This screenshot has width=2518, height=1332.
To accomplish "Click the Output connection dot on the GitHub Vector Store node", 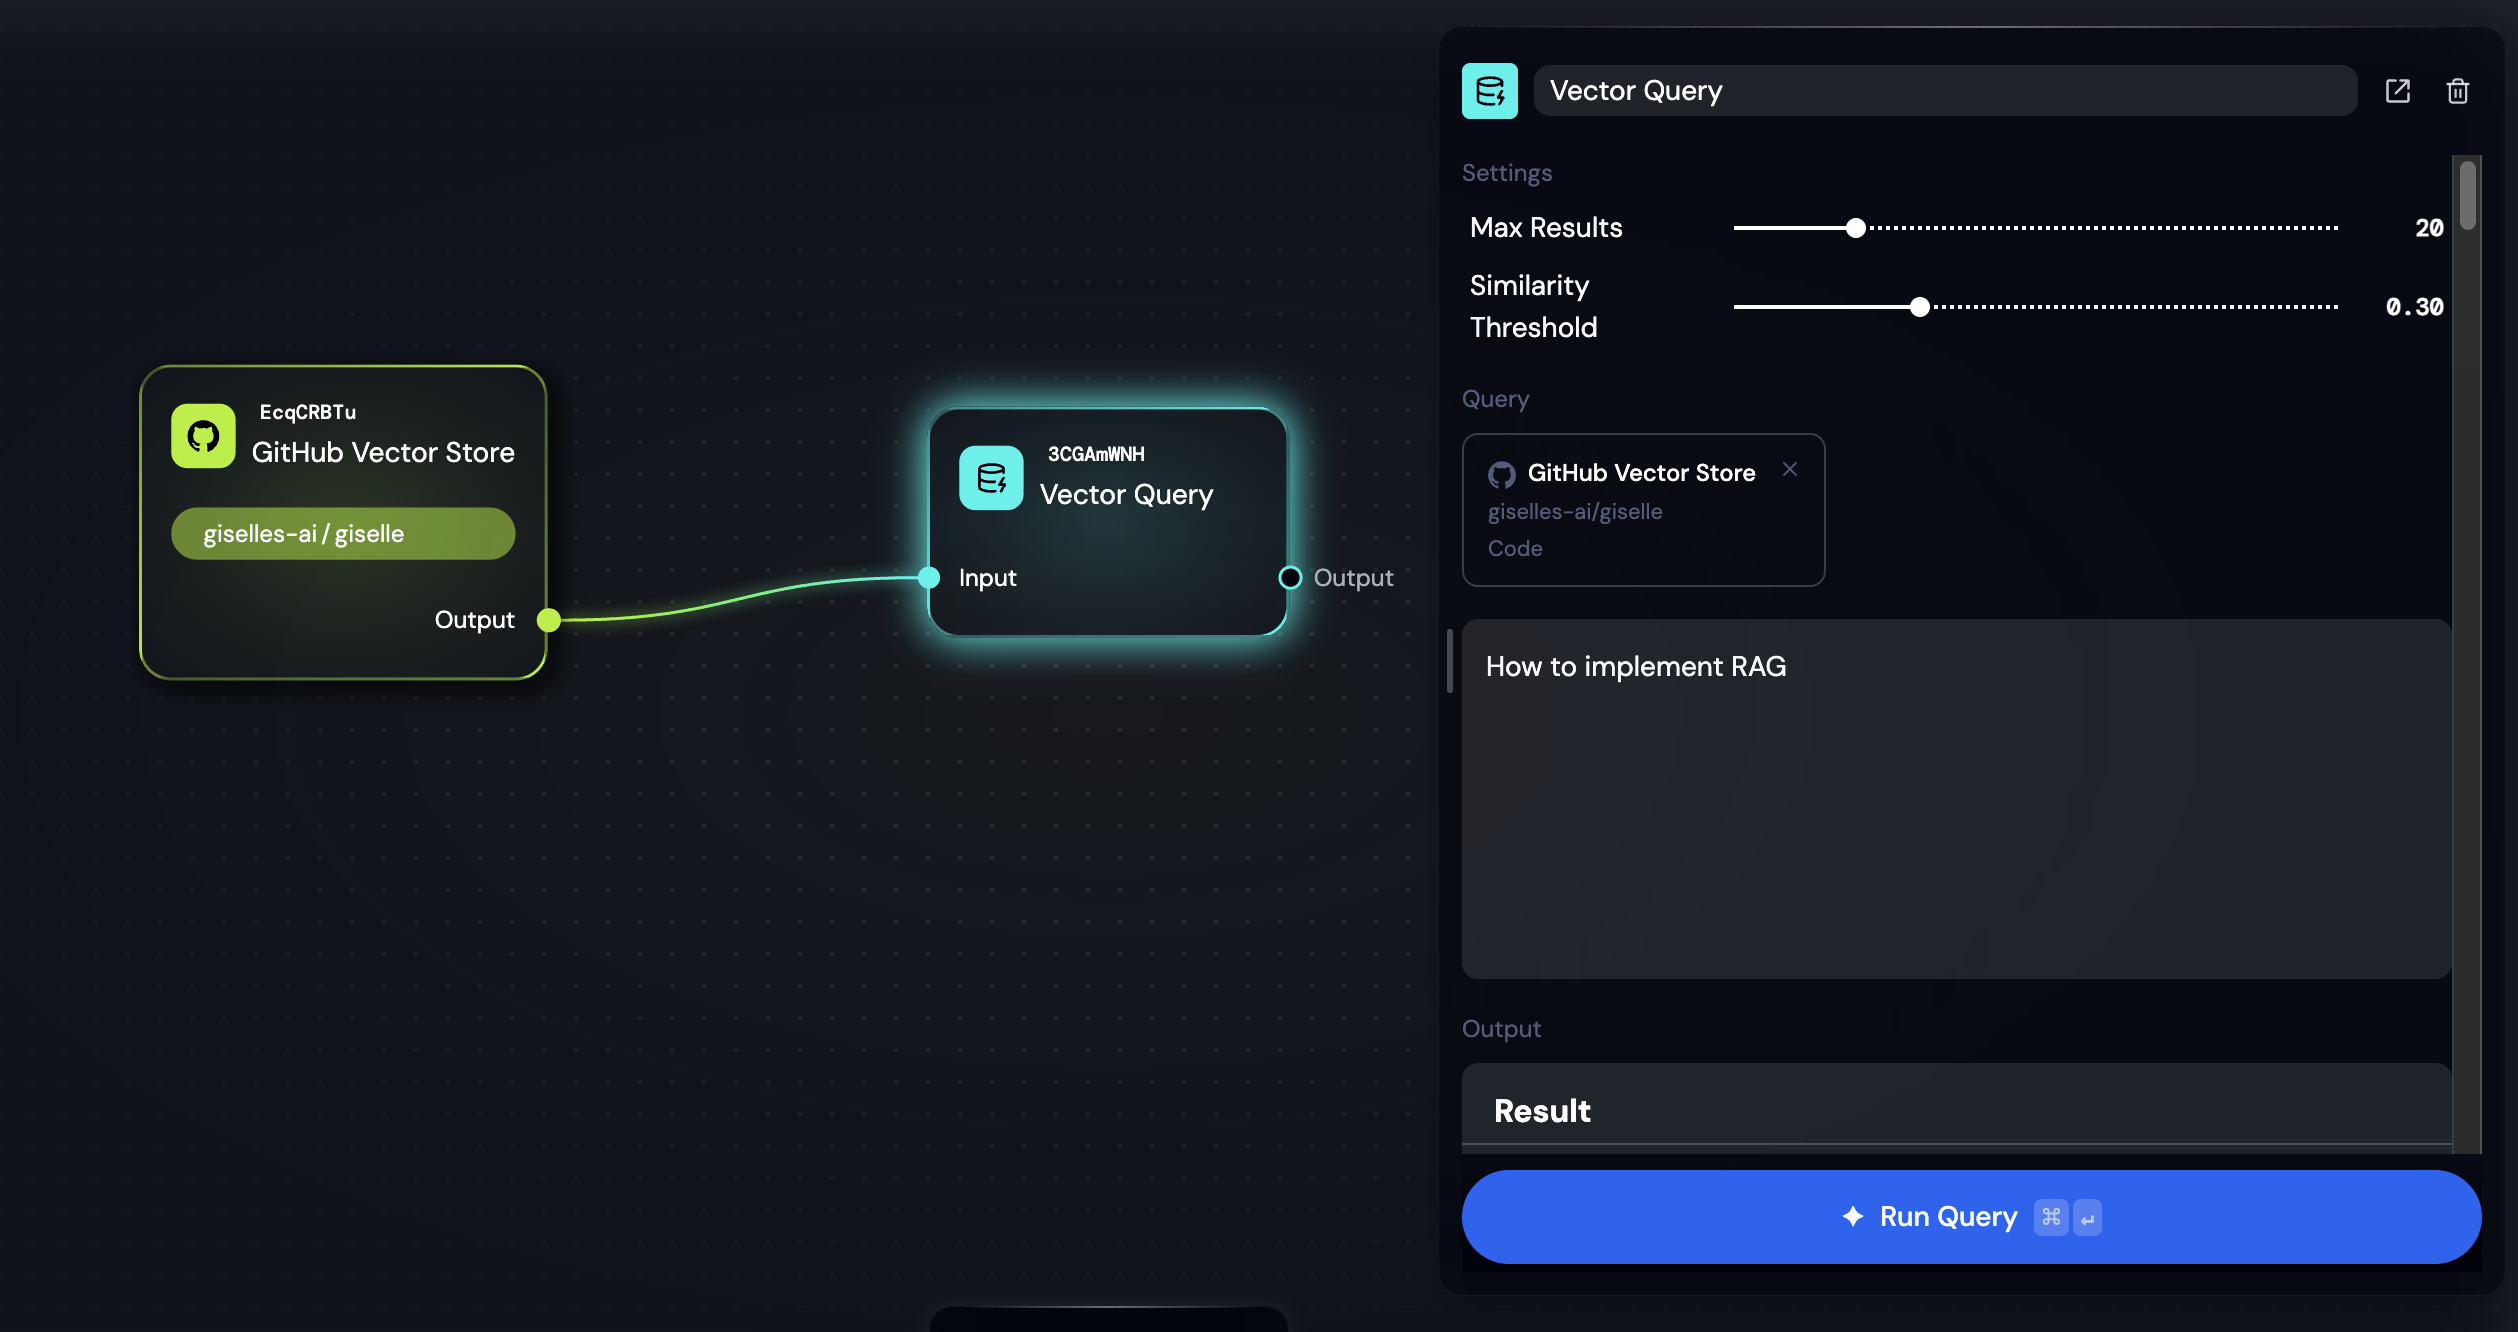I will click(548, 619).
